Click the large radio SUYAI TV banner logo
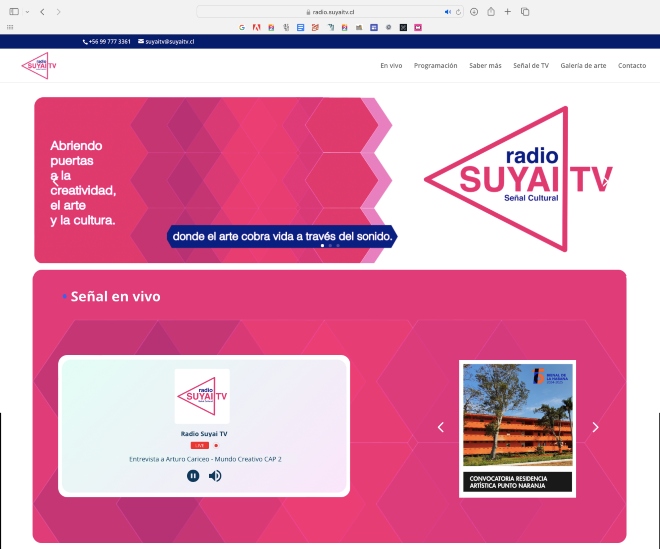 [x=518, y=179]
